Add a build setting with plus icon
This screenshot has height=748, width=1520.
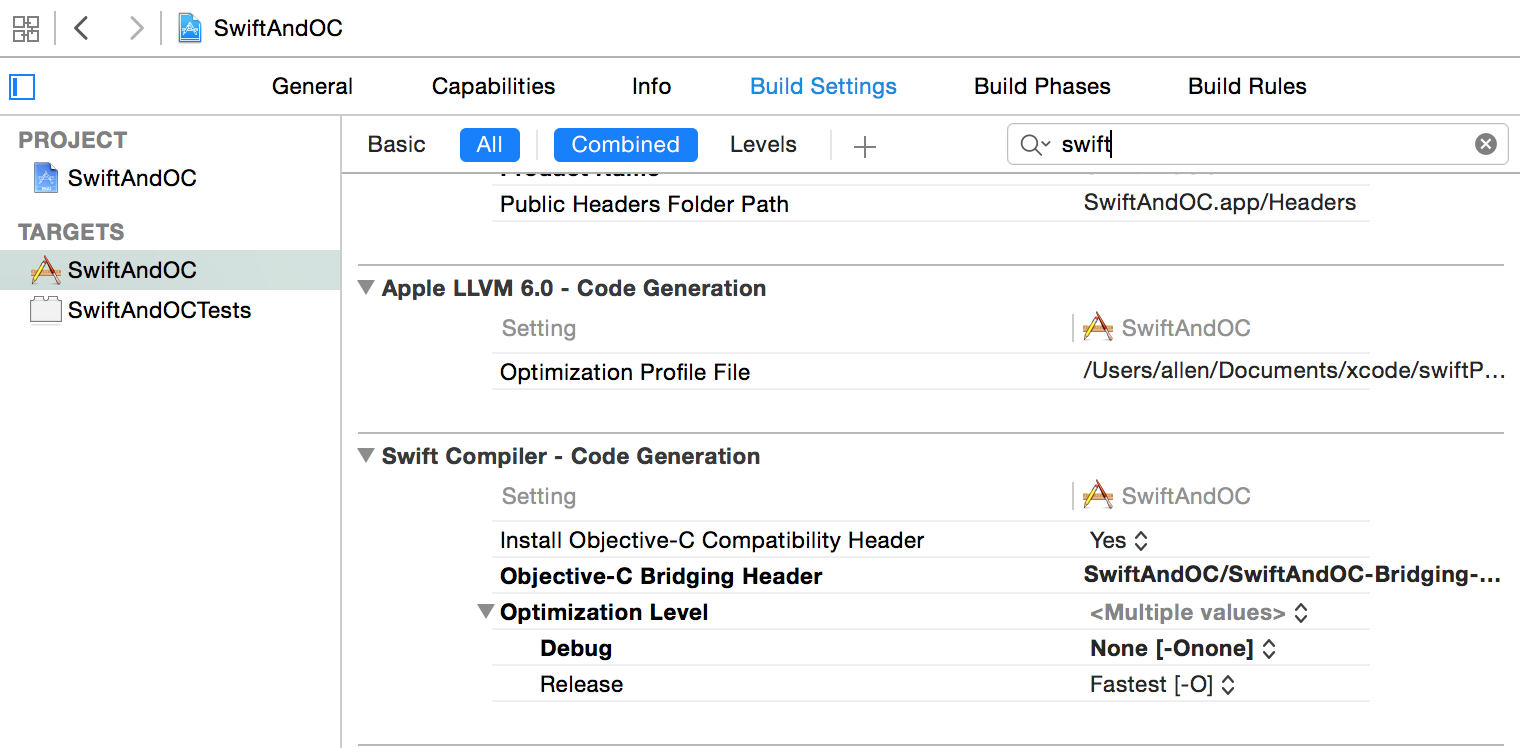point(865,146)
